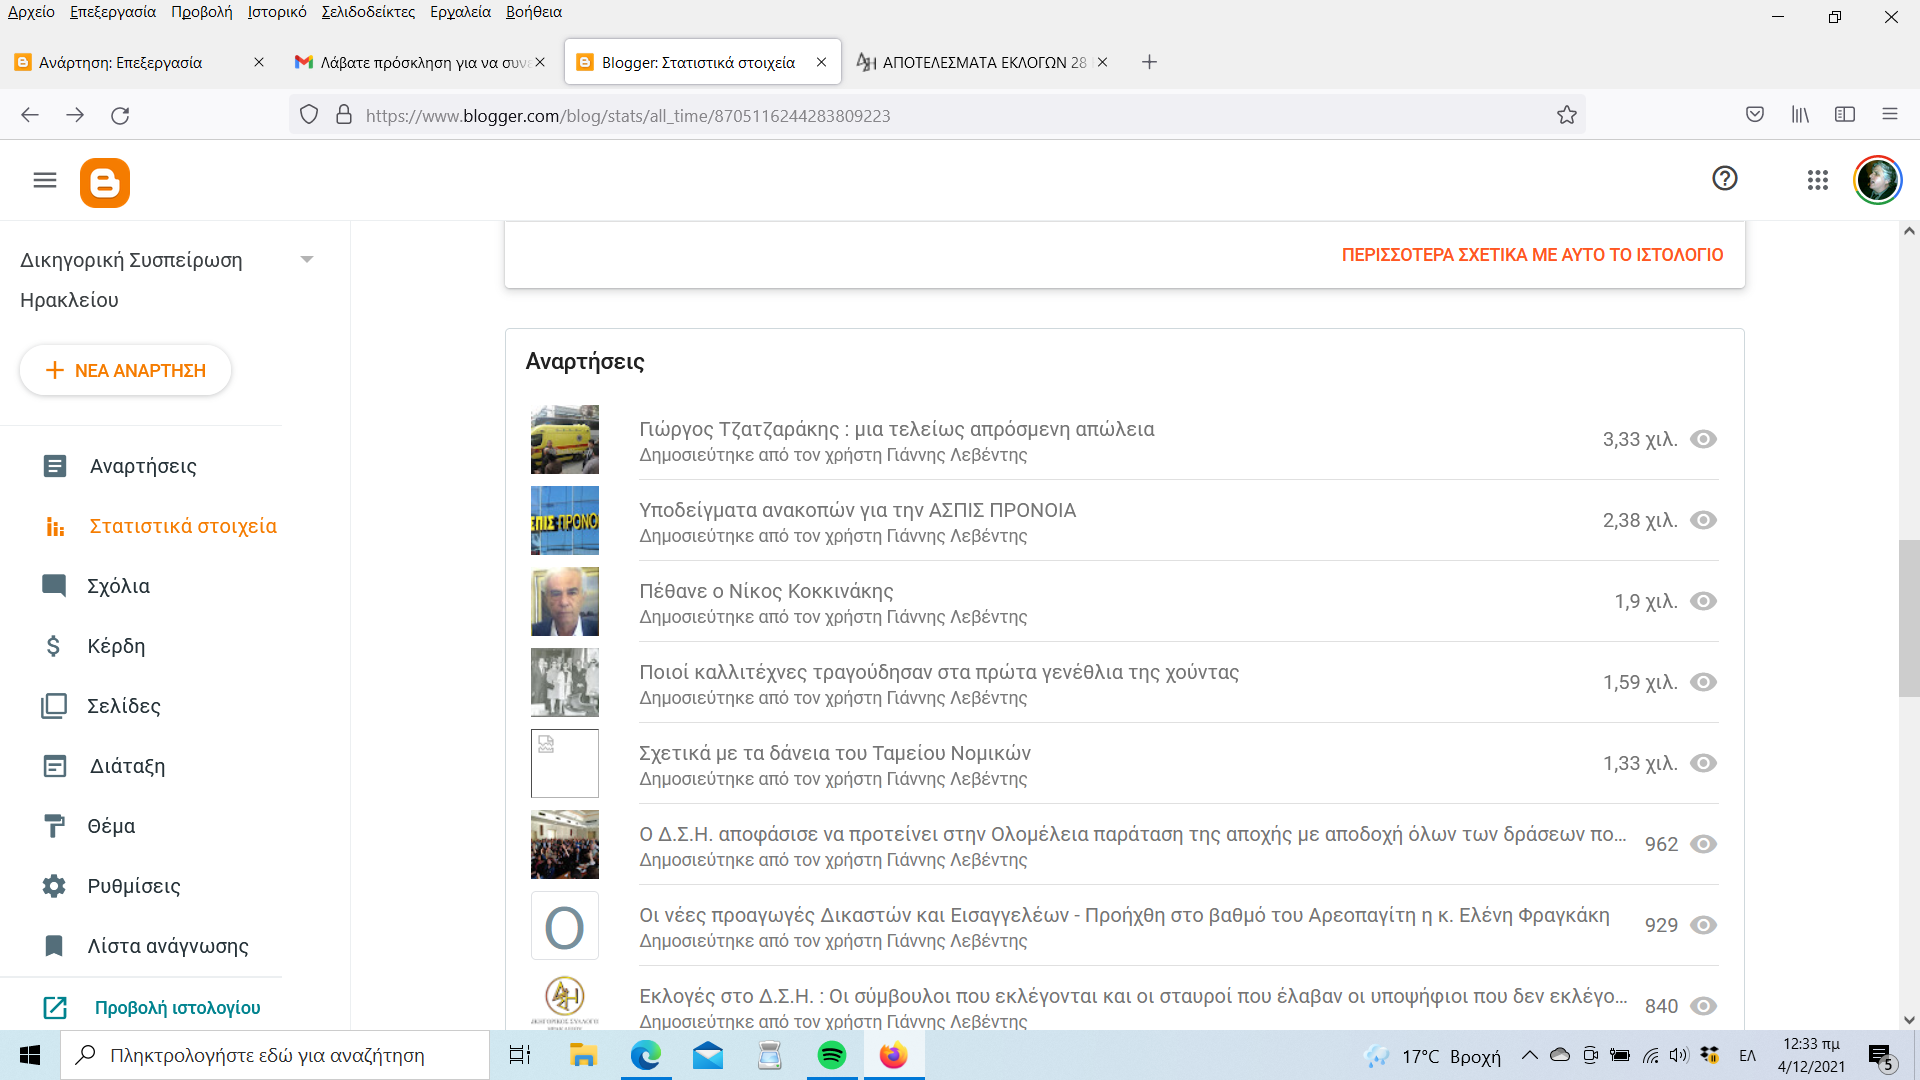Open the Google apps grid

pyautogui.click(x=1817, y=180)
